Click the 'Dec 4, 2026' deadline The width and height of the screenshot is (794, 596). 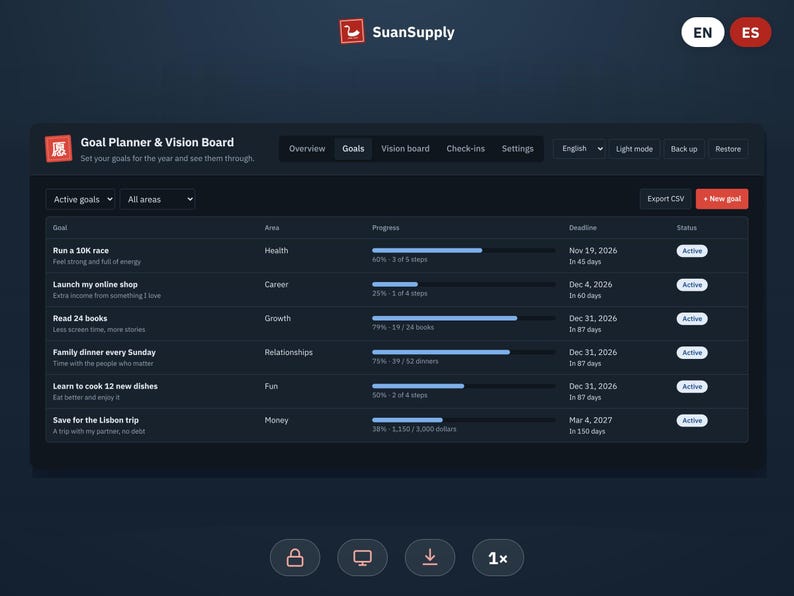pos(590,285)
